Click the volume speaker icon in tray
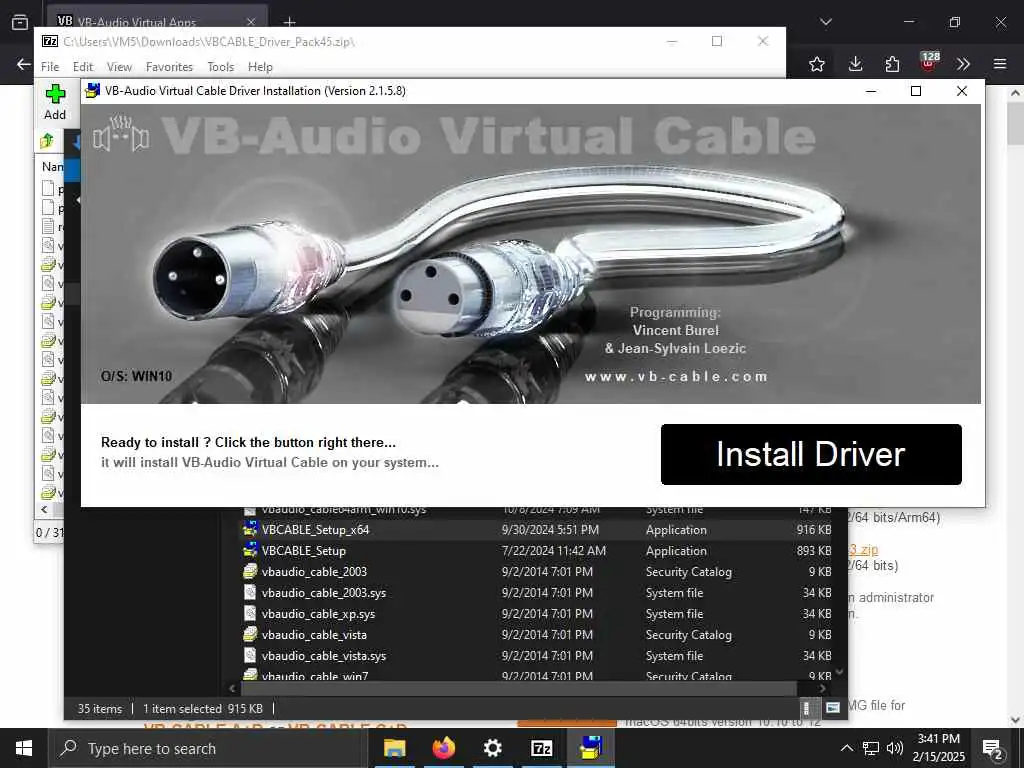 point(894,748)
